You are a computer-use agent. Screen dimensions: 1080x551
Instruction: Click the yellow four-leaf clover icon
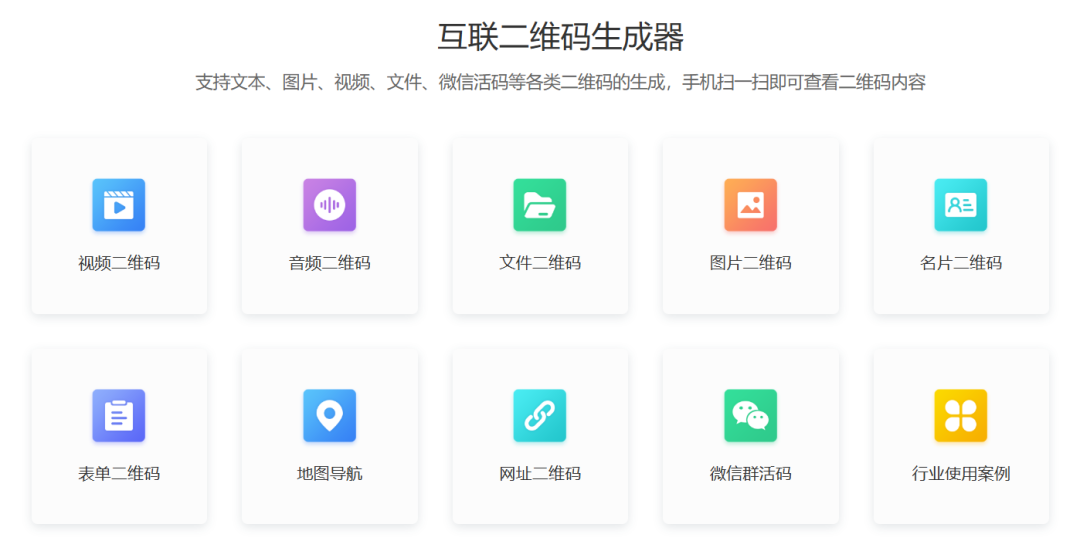961,415
